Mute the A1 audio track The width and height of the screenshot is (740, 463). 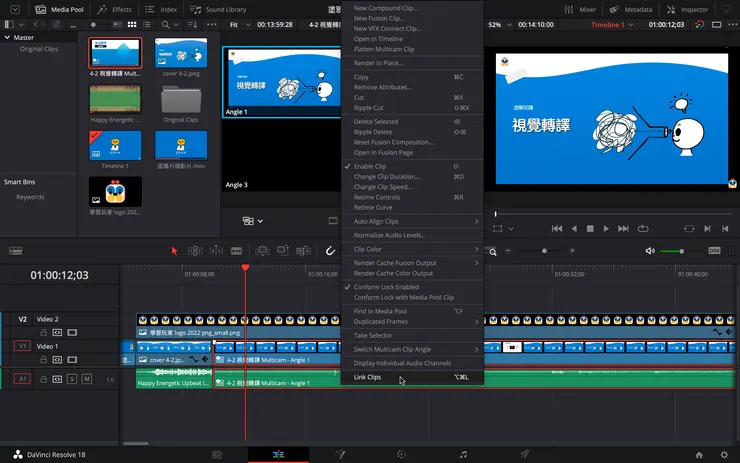(87, 379)
